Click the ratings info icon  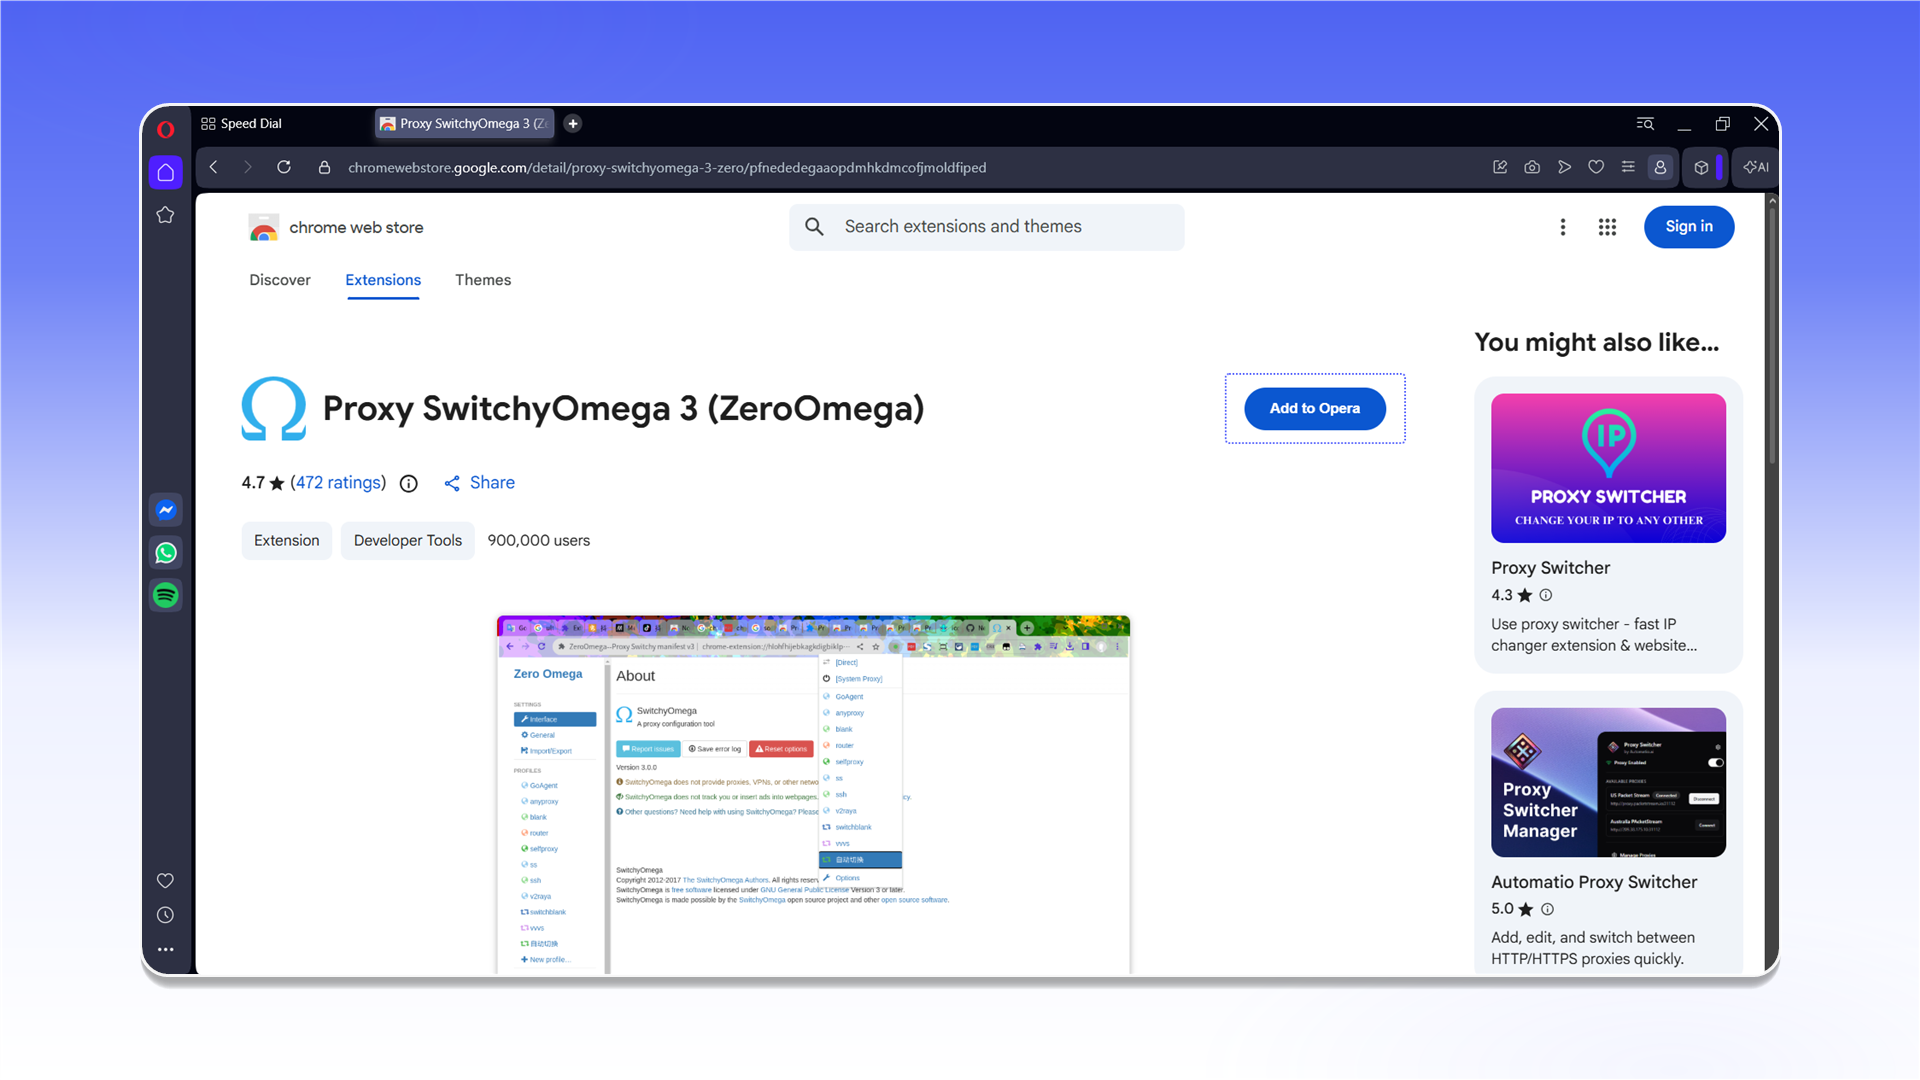point(409,484)
